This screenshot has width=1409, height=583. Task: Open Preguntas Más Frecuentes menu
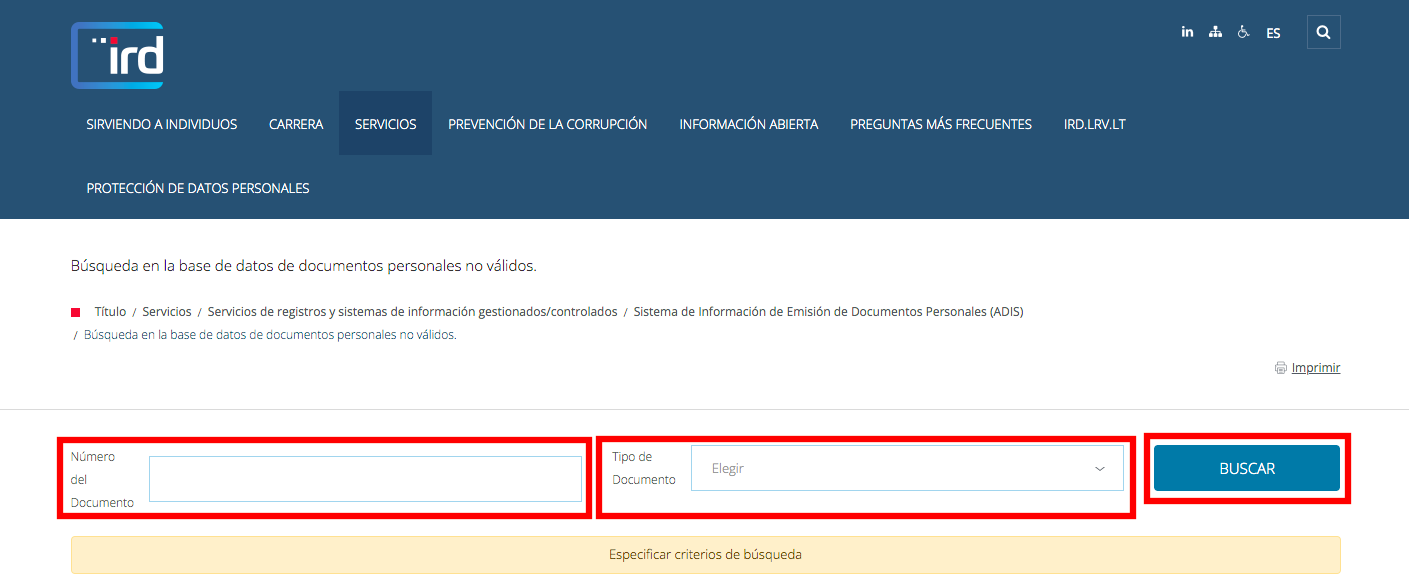click(941, 124)
